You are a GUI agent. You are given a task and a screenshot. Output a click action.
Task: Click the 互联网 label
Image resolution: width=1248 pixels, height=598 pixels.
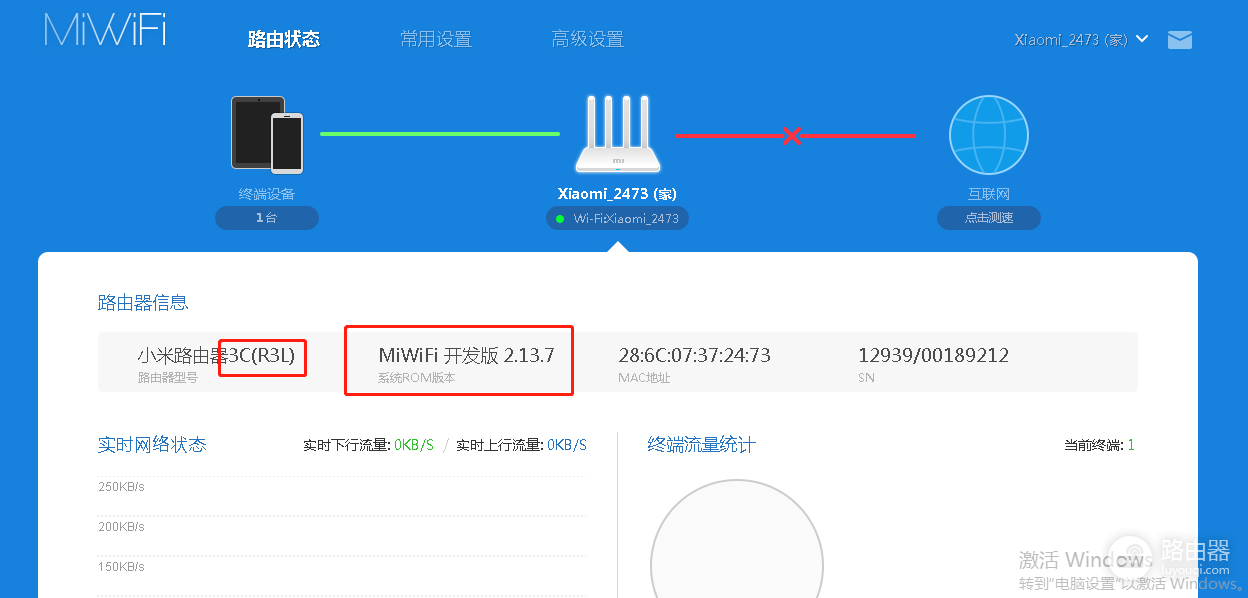pos(989,194)
